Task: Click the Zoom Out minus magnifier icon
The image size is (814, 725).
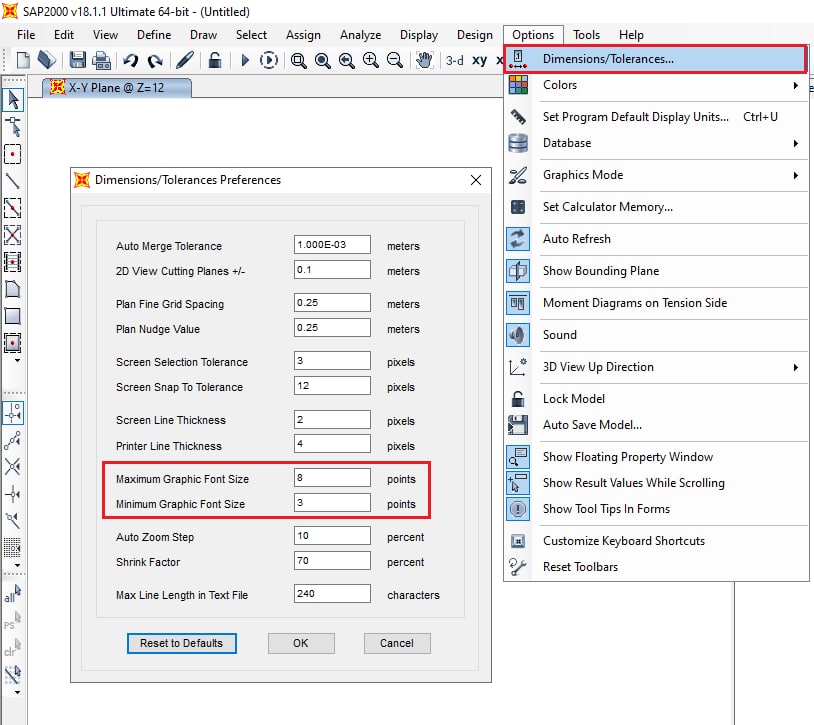Action: (395, 60)
